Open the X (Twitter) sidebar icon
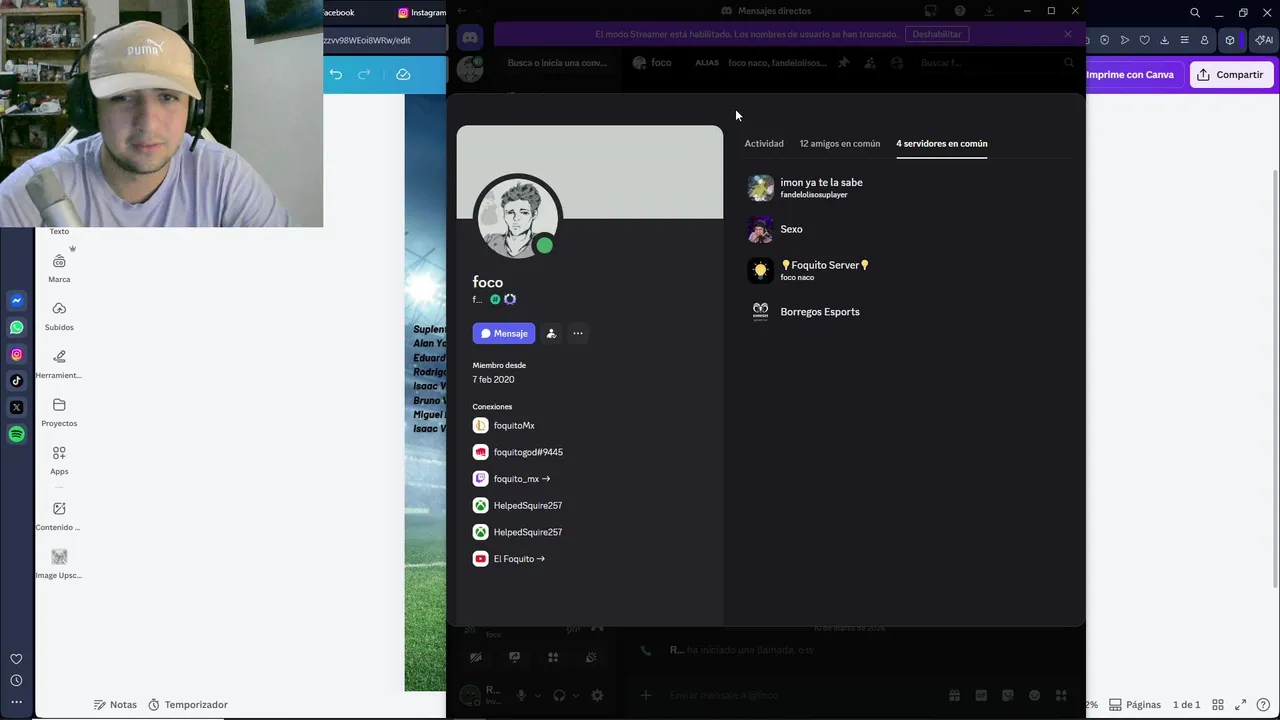This screenshot has height=720, width=1280. (x=16, y=407)
